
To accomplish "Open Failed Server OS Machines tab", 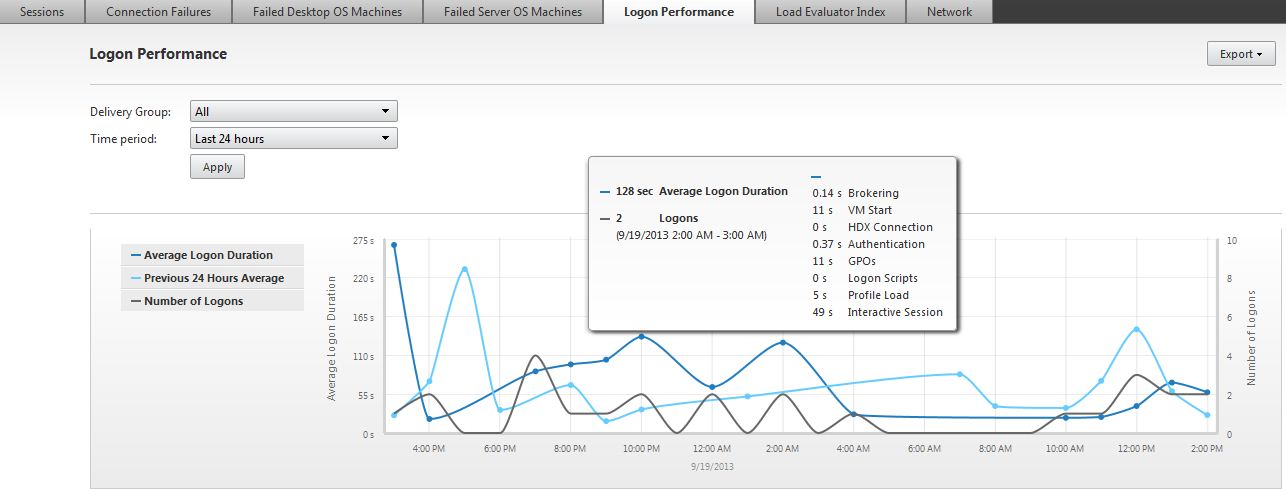I will point(514,12).
